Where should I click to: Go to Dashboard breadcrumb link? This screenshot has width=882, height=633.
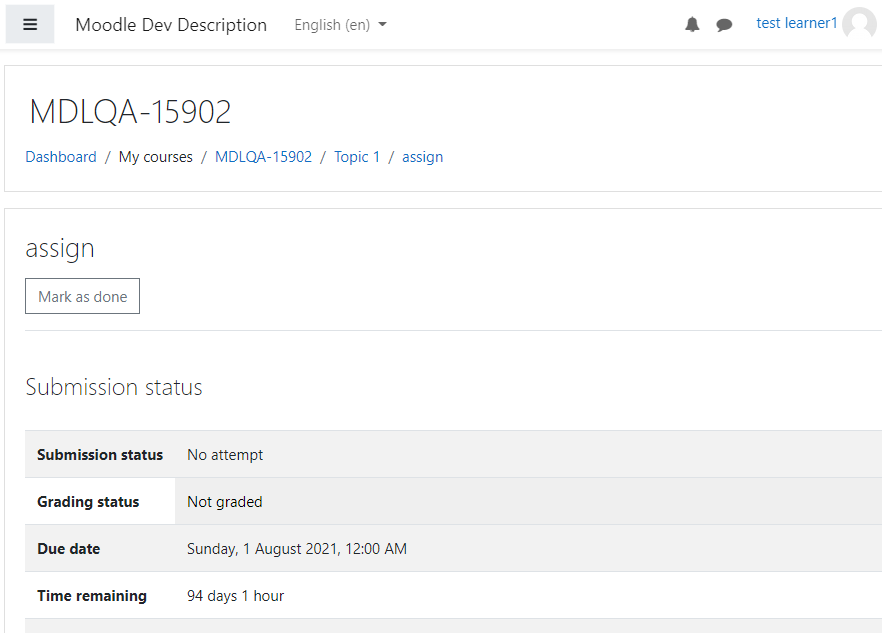click(x=61, y=156)
